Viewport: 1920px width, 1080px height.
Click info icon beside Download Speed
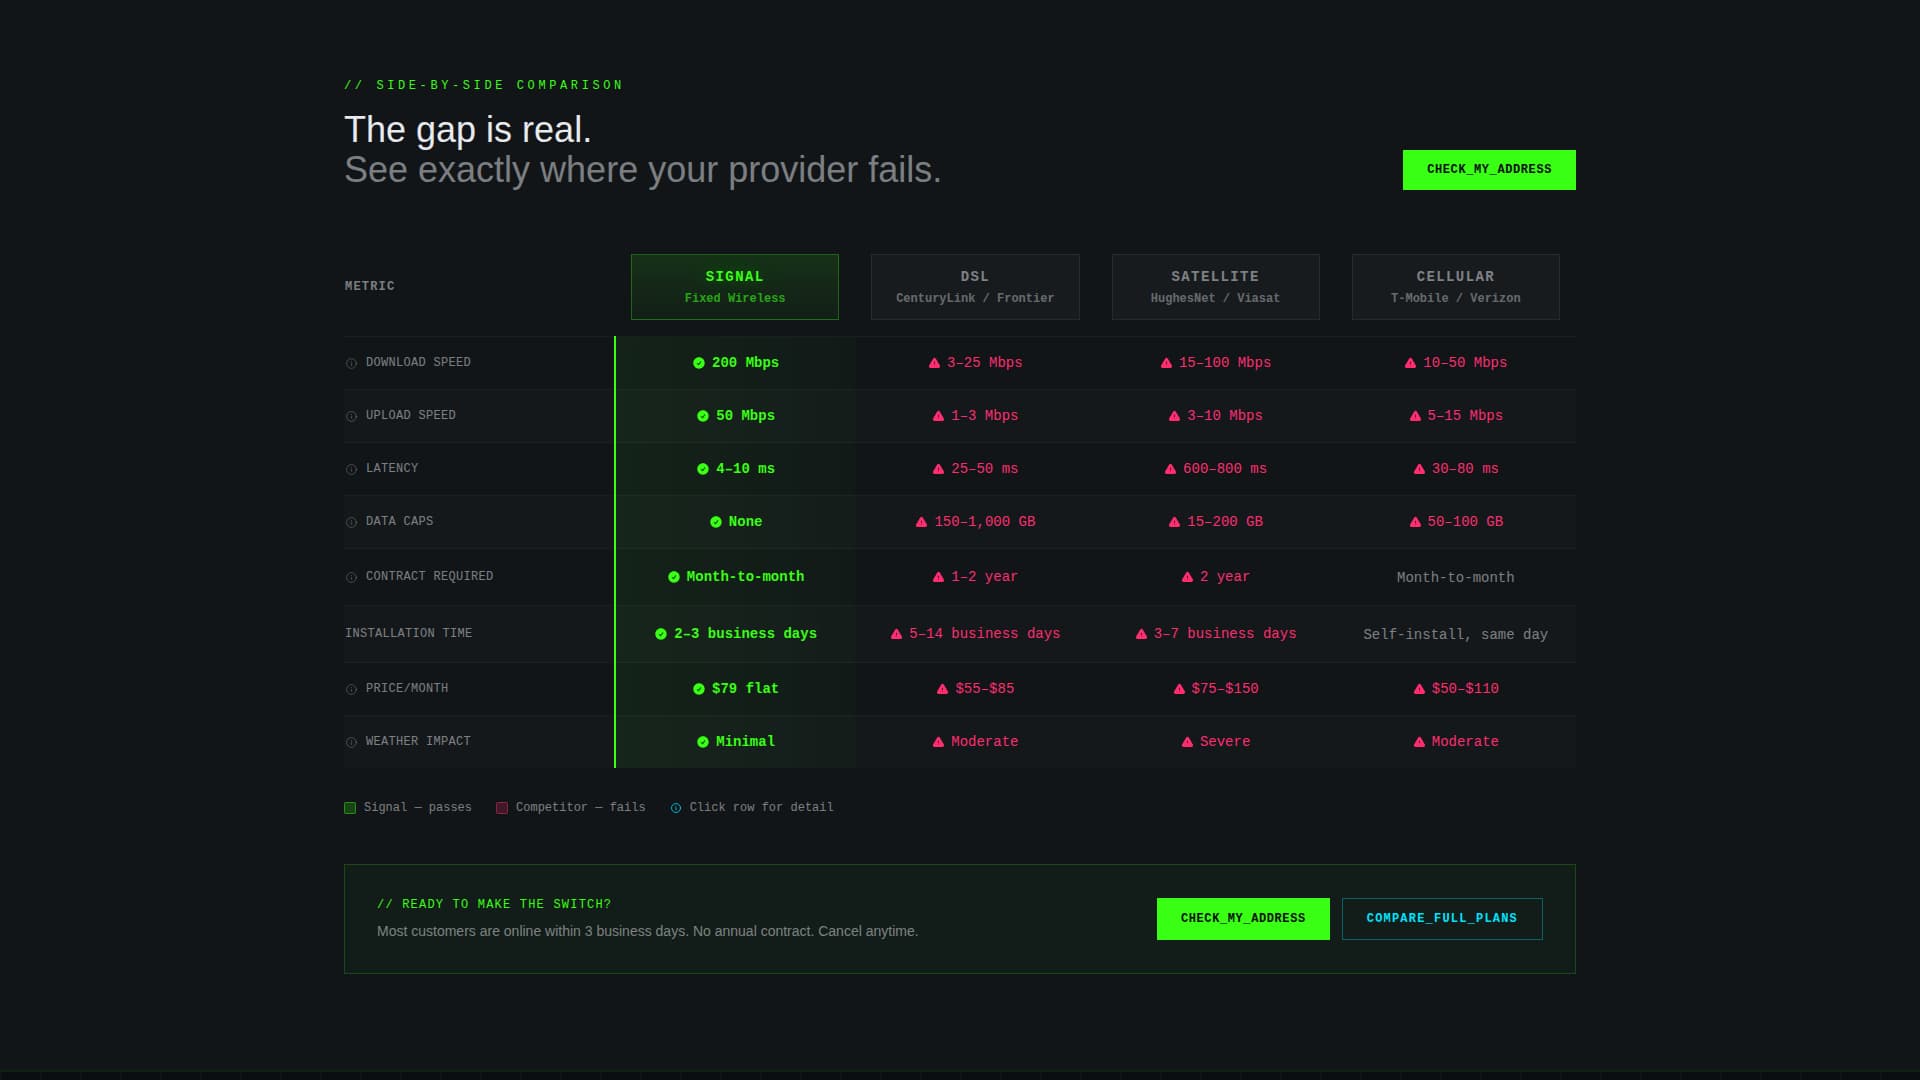click(x=351, y=363)
